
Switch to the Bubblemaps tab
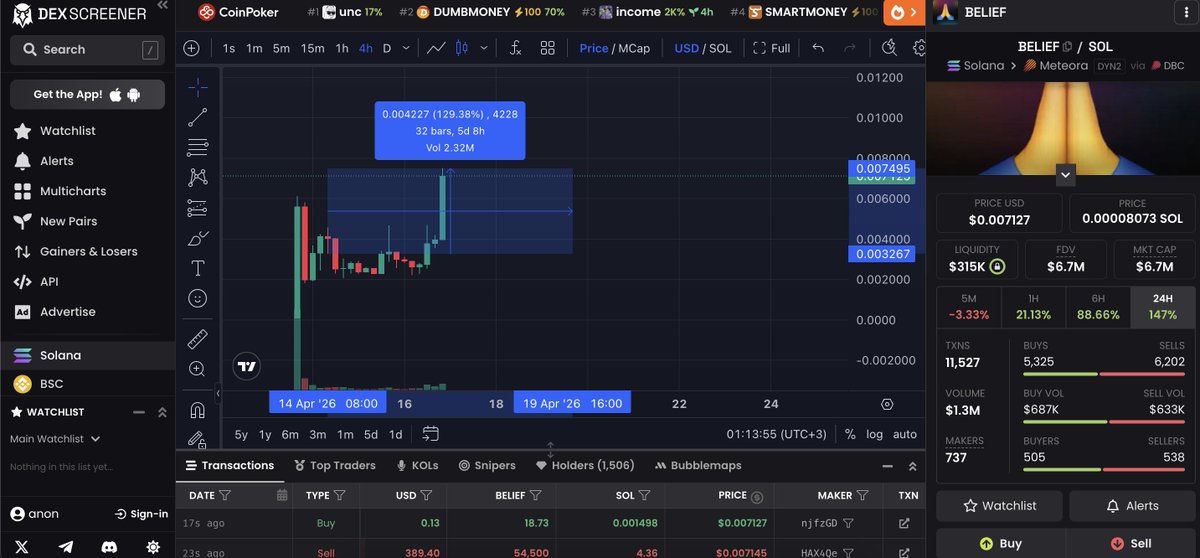698,465
